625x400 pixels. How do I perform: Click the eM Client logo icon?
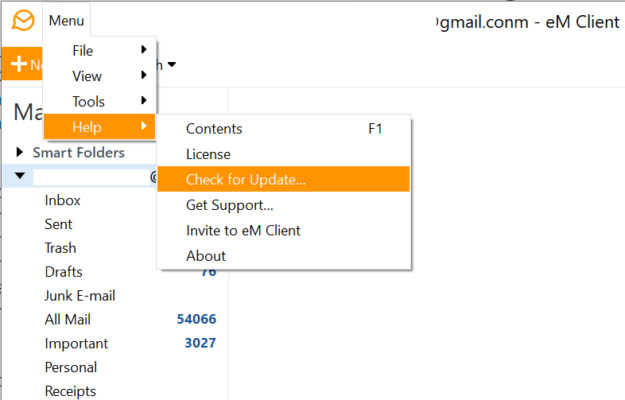point(20,20)
